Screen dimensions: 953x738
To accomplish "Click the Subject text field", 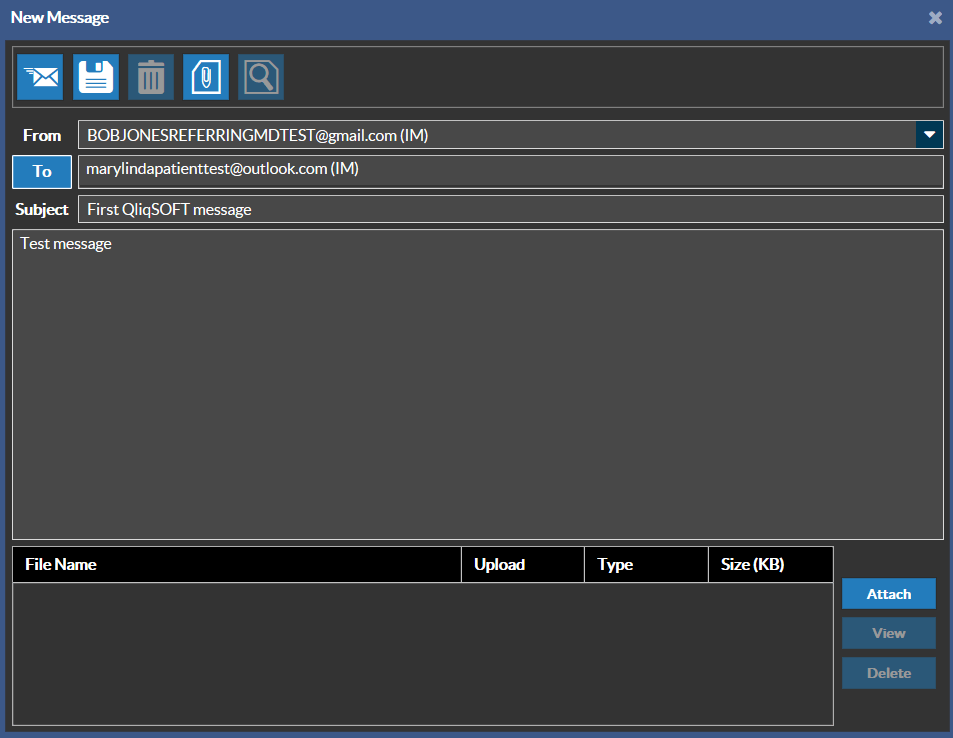I will coord(510,210).
